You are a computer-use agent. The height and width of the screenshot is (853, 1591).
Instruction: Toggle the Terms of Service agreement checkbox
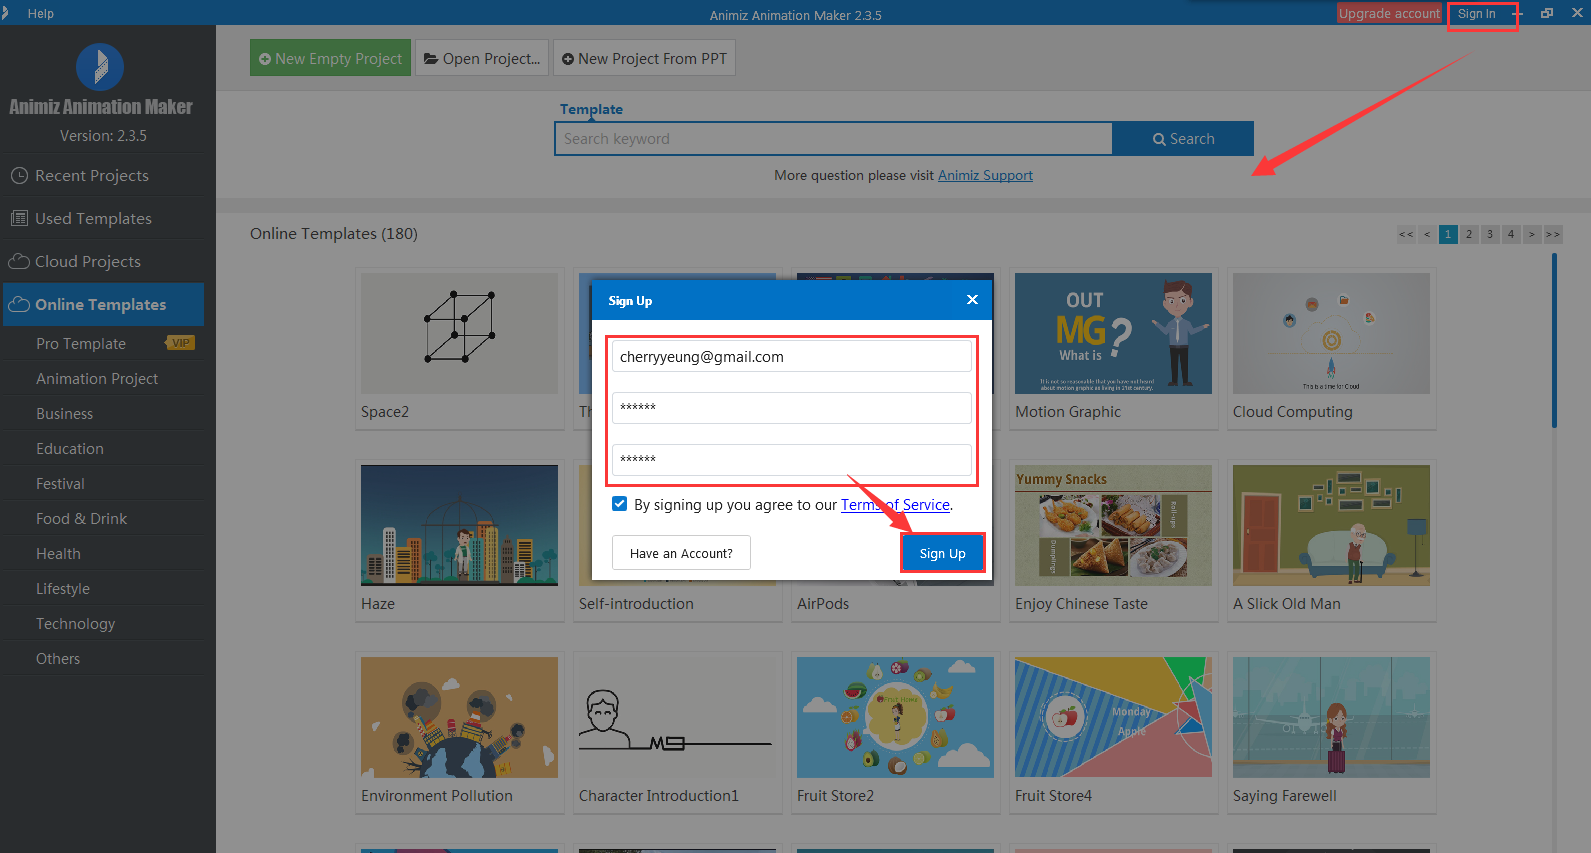point(620,504)
